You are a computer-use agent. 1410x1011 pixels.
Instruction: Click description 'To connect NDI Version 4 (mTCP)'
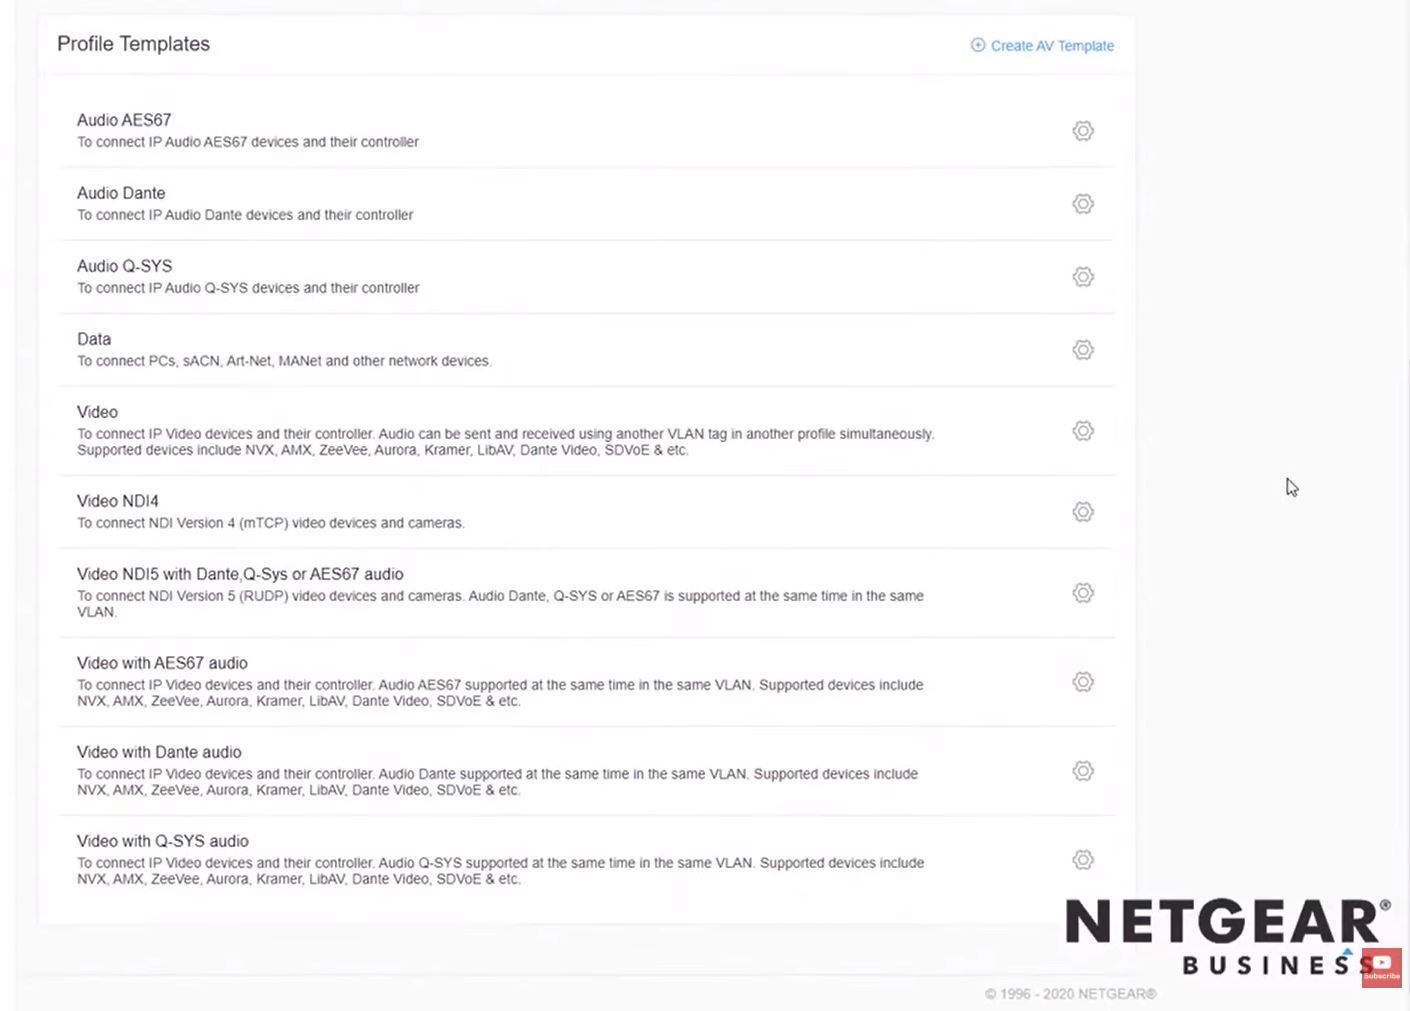[x=271, y=523]
